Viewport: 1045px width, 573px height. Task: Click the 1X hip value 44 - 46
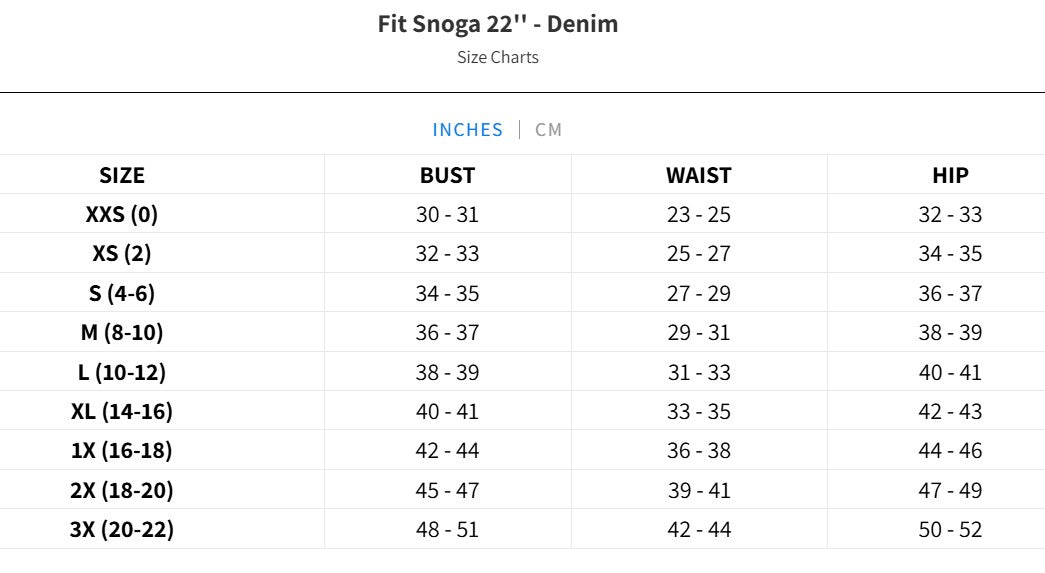pos(950,450)
